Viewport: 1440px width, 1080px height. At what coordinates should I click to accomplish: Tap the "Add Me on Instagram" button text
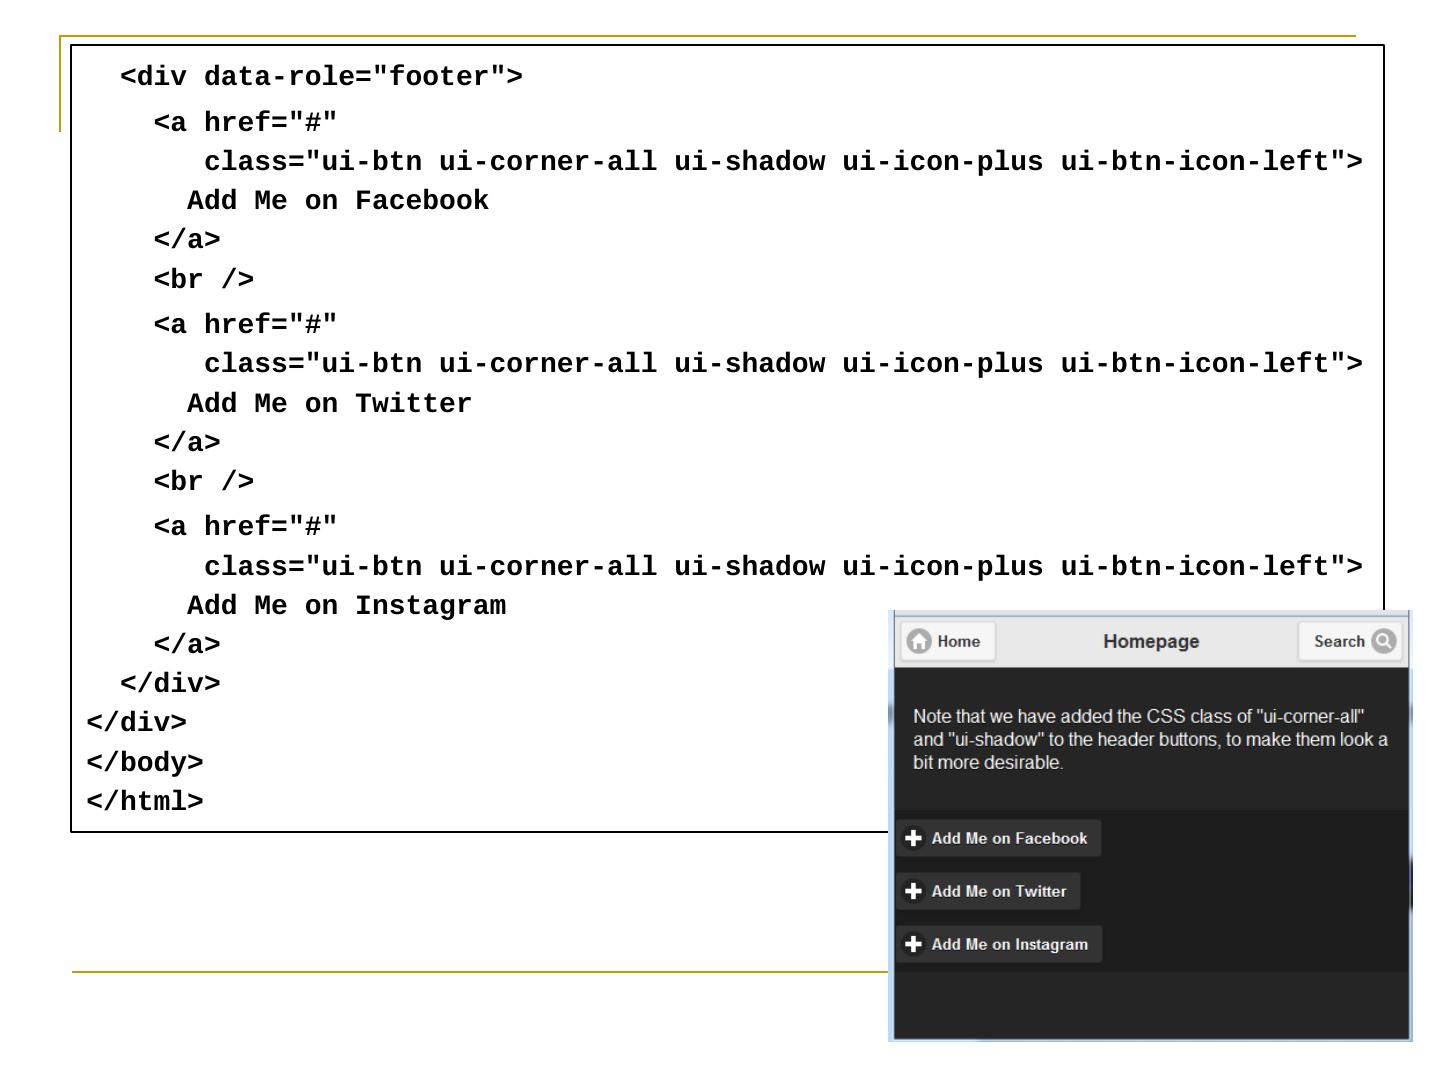(1009, 944)
